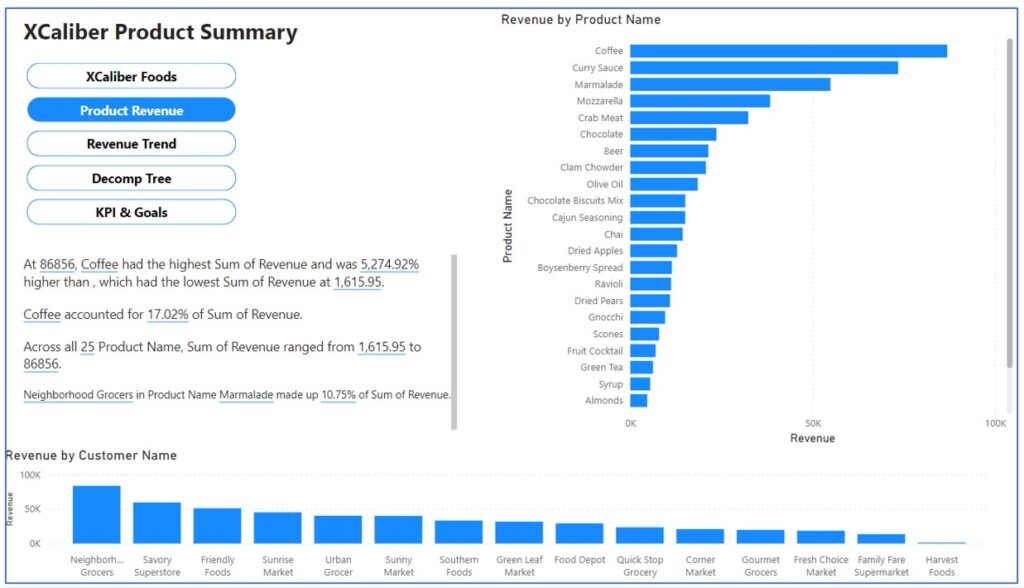The height and width of the screenshot is (588, 1024).
Task: Click the Chai revenue bar
Action: click(656, 234)
